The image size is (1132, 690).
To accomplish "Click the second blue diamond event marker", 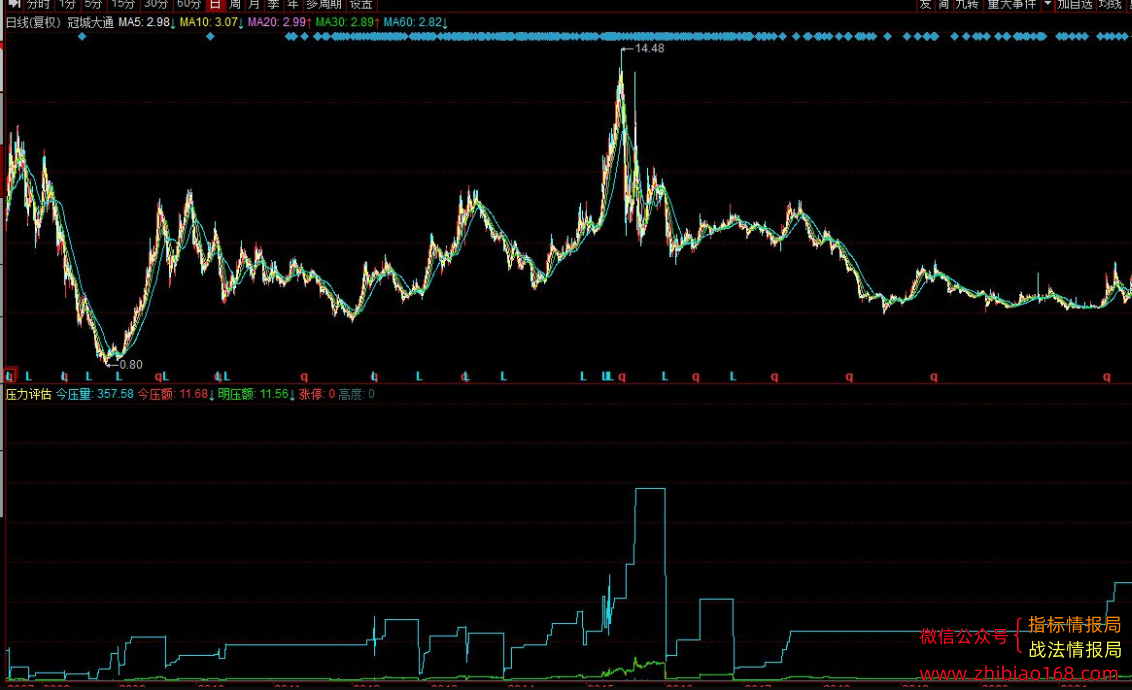I will click(x=210, y=36).
